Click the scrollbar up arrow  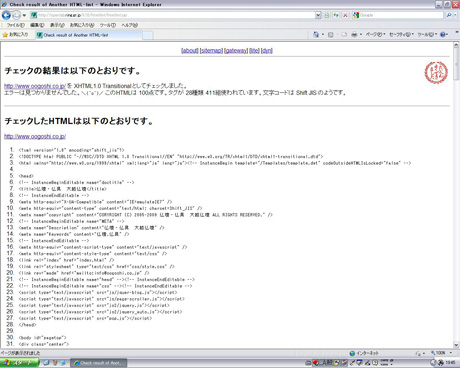point(456,45)
